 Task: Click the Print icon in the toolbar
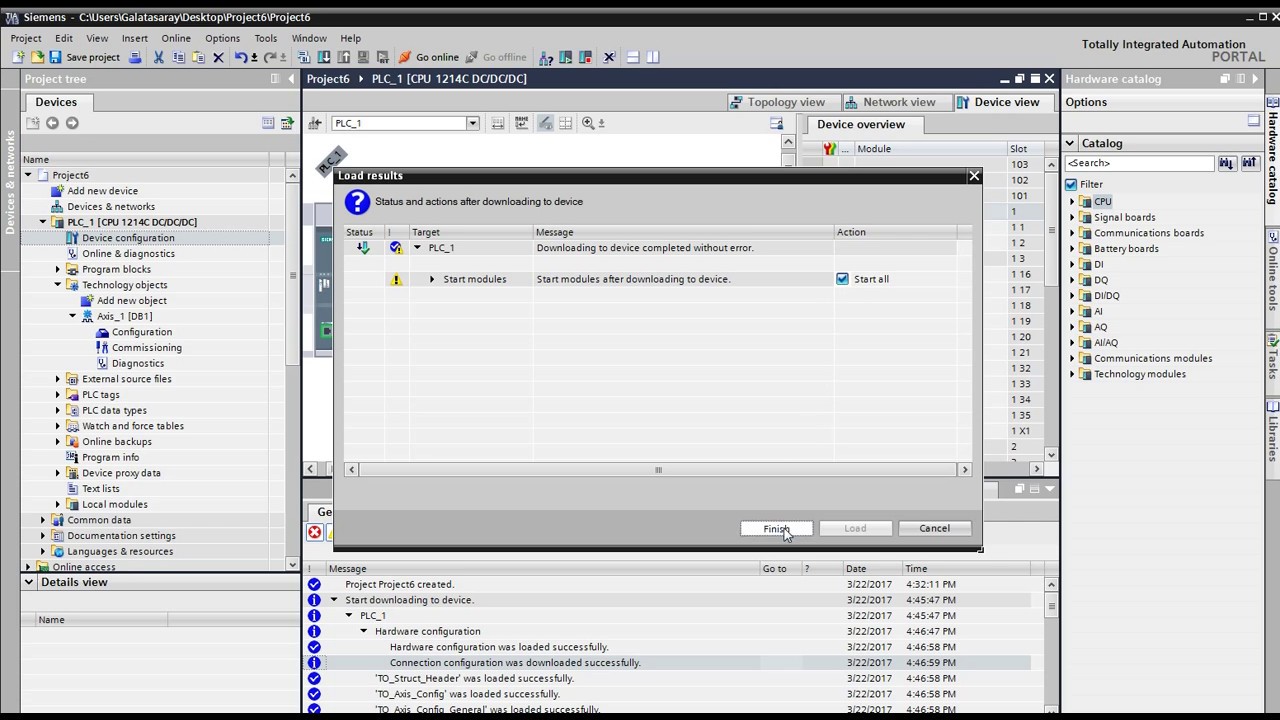click(135, 57)
